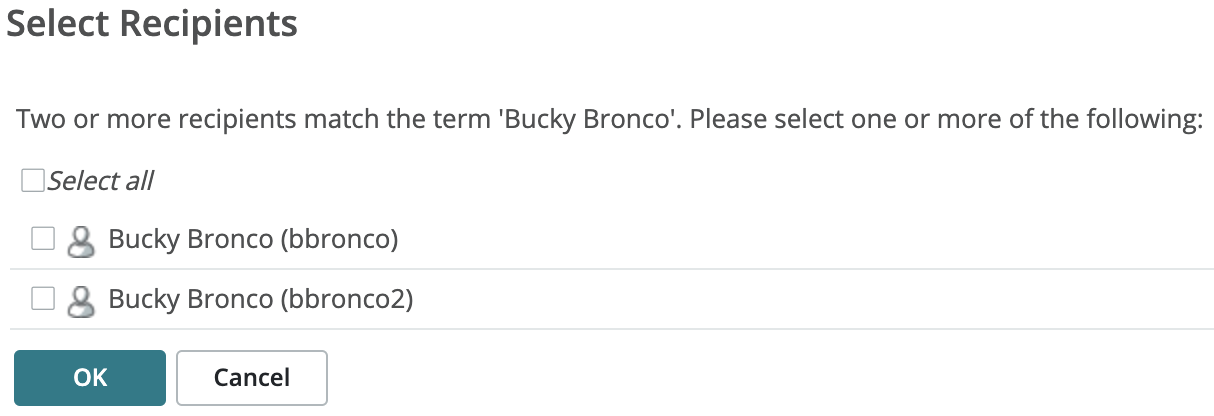This screenshot has width=1214, height=416.
Task: Check the Select all checkbox
Action: tap(33, 181)
